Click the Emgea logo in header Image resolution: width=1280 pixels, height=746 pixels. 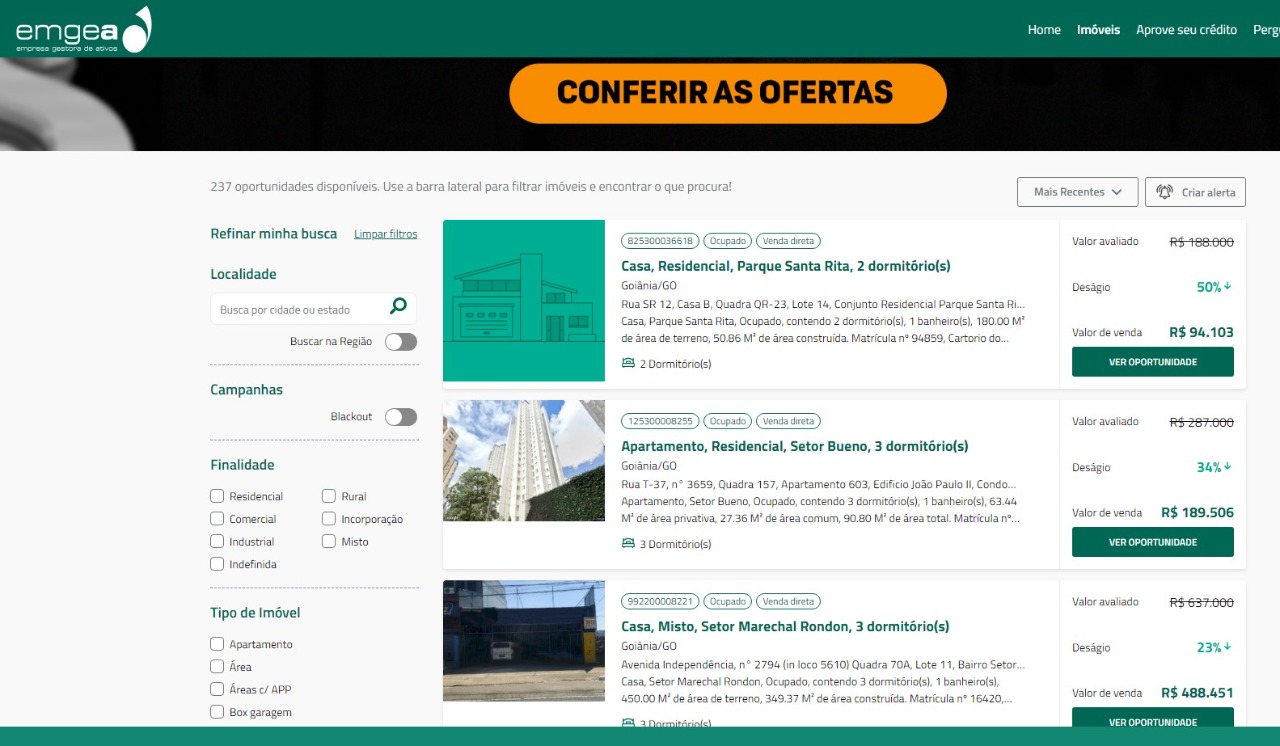(83, 30)
